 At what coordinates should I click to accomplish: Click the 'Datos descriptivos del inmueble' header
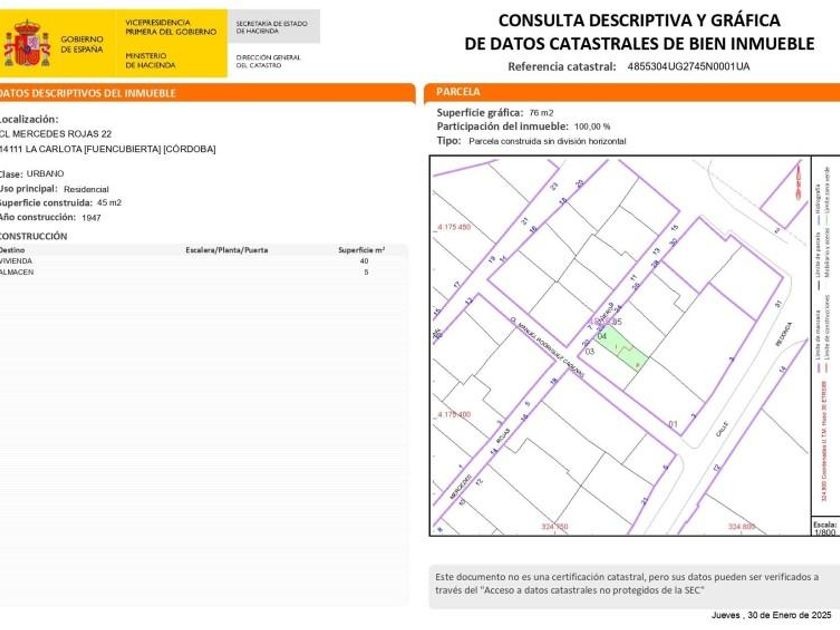[x=88, y=93]
